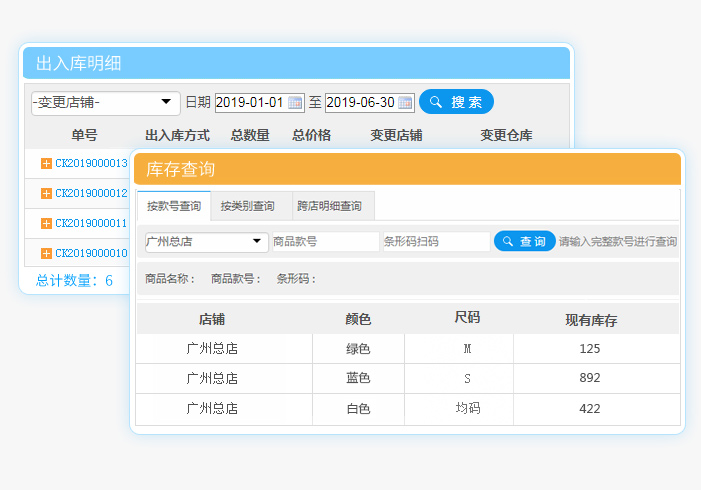Focus the 条形码扫码 input field

[435, 241]
